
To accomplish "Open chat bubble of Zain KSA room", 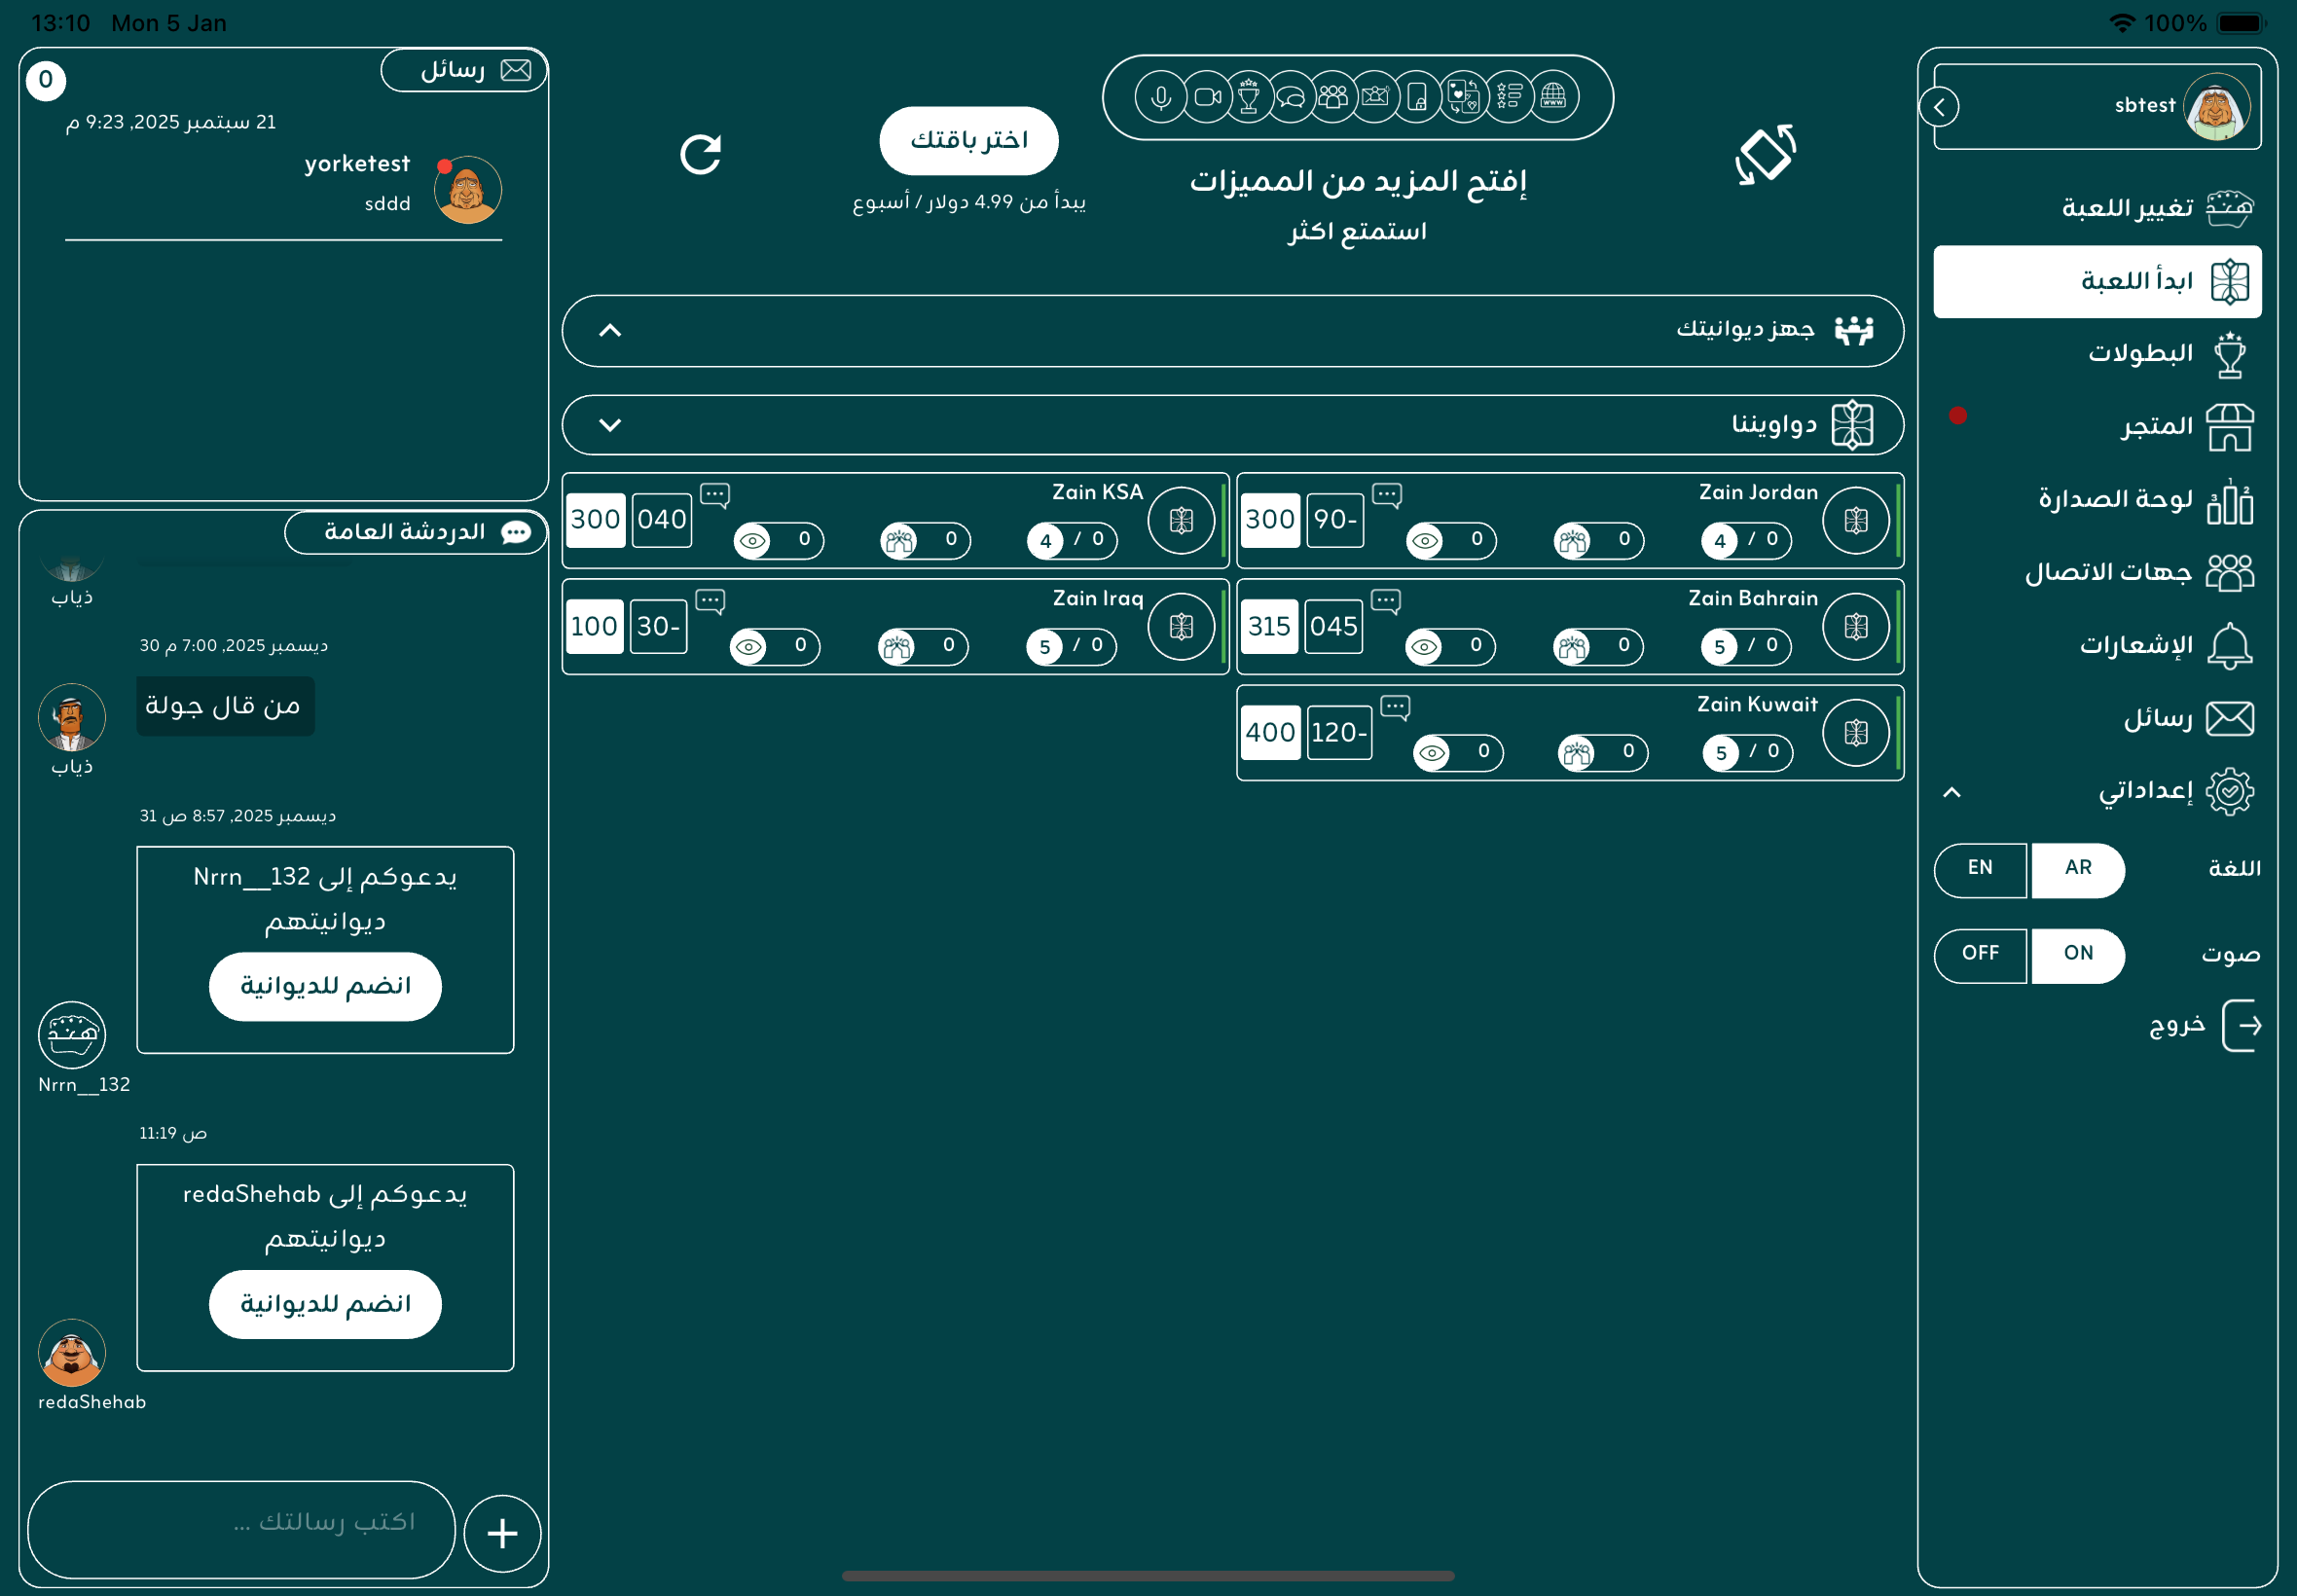I will coord(714,495).
